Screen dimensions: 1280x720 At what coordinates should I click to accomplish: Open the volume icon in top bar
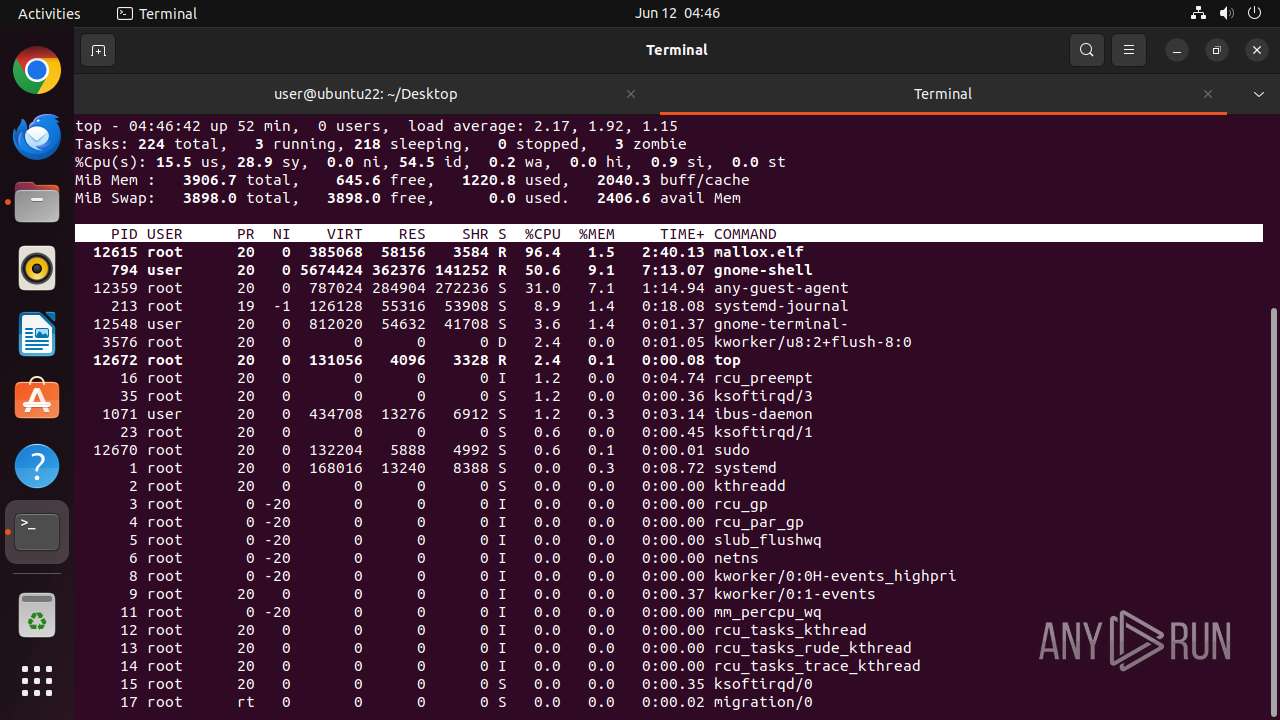1228,13
